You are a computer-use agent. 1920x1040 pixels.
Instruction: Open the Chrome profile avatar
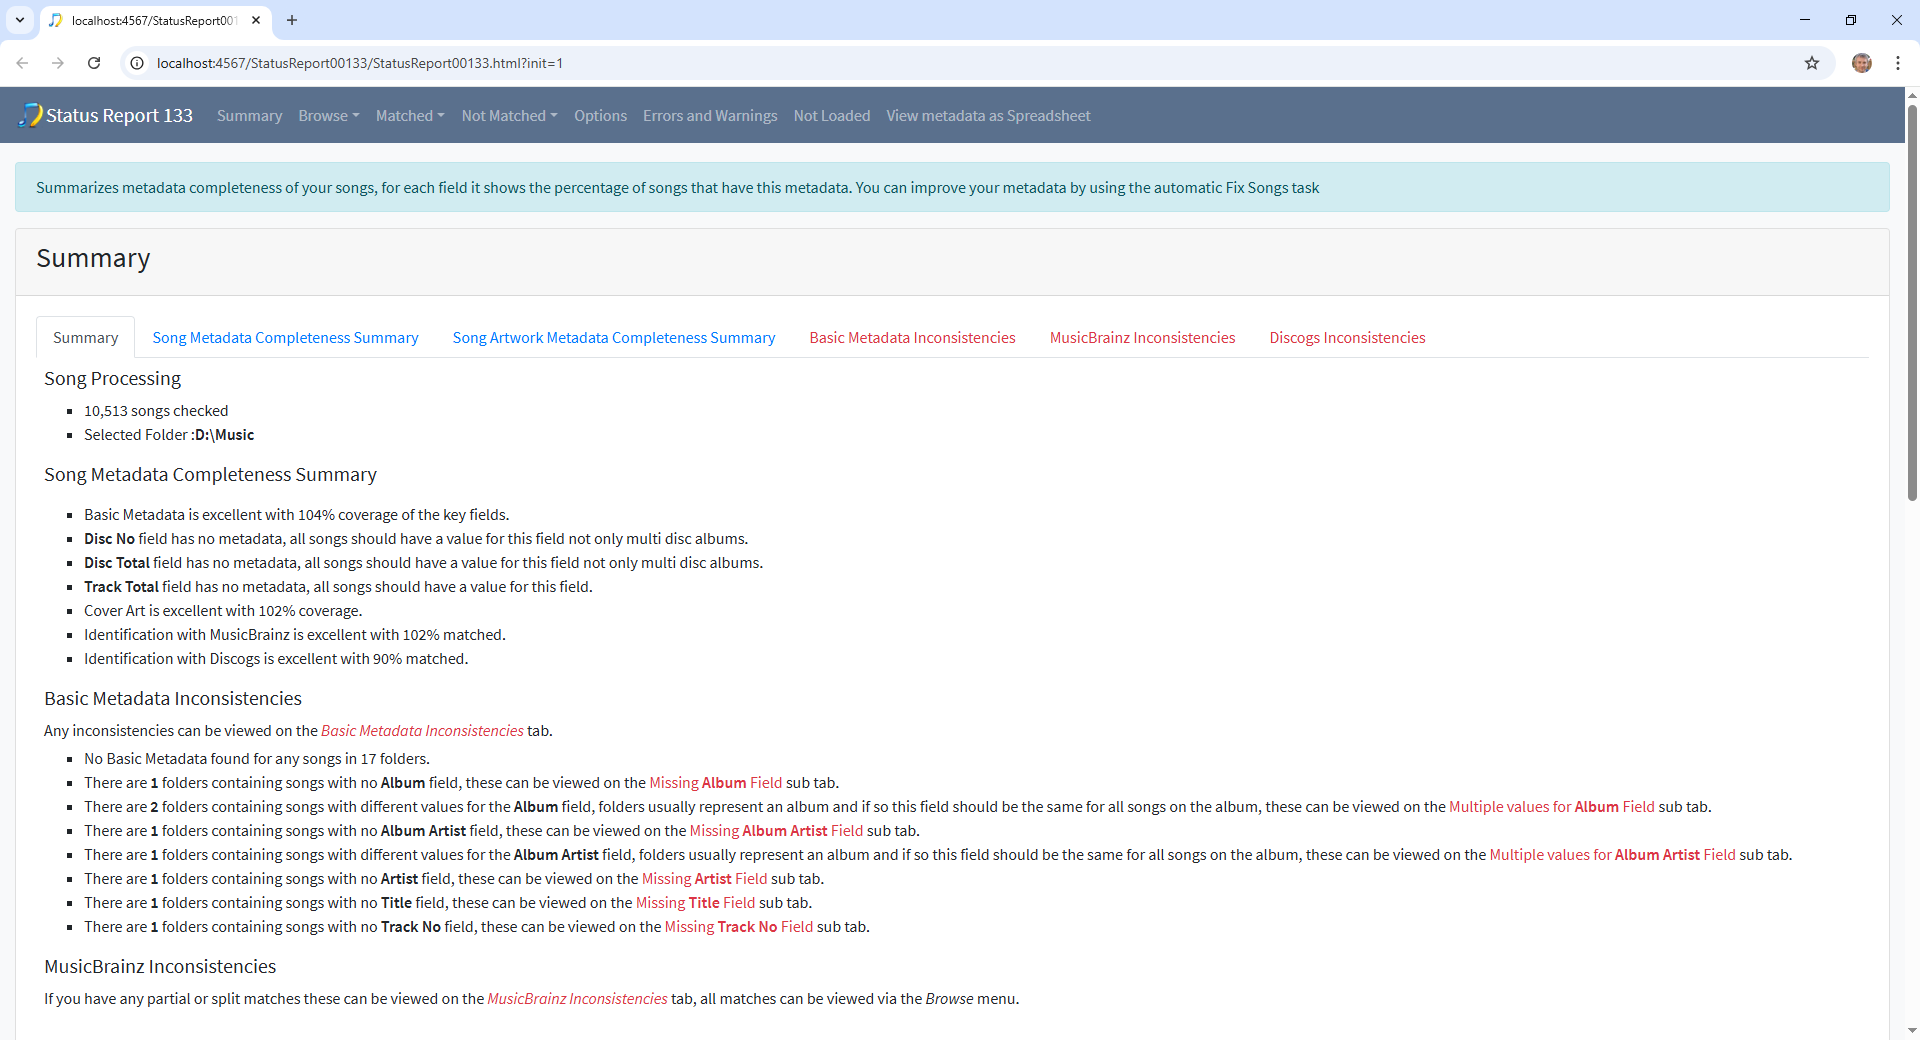pos(1861,63)
